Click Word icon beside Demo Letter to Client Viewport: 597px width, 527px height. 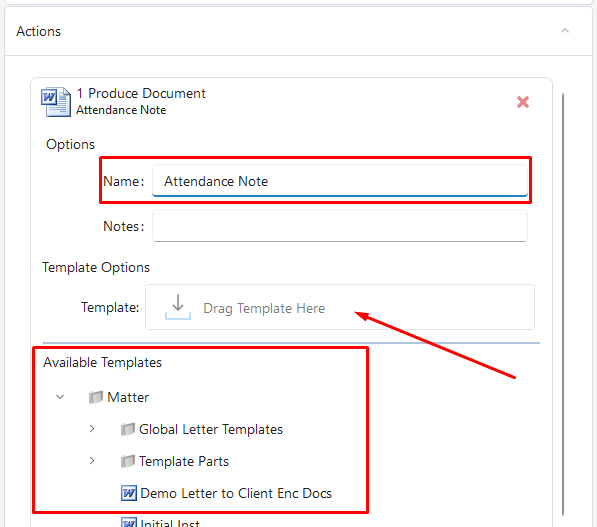129,493
